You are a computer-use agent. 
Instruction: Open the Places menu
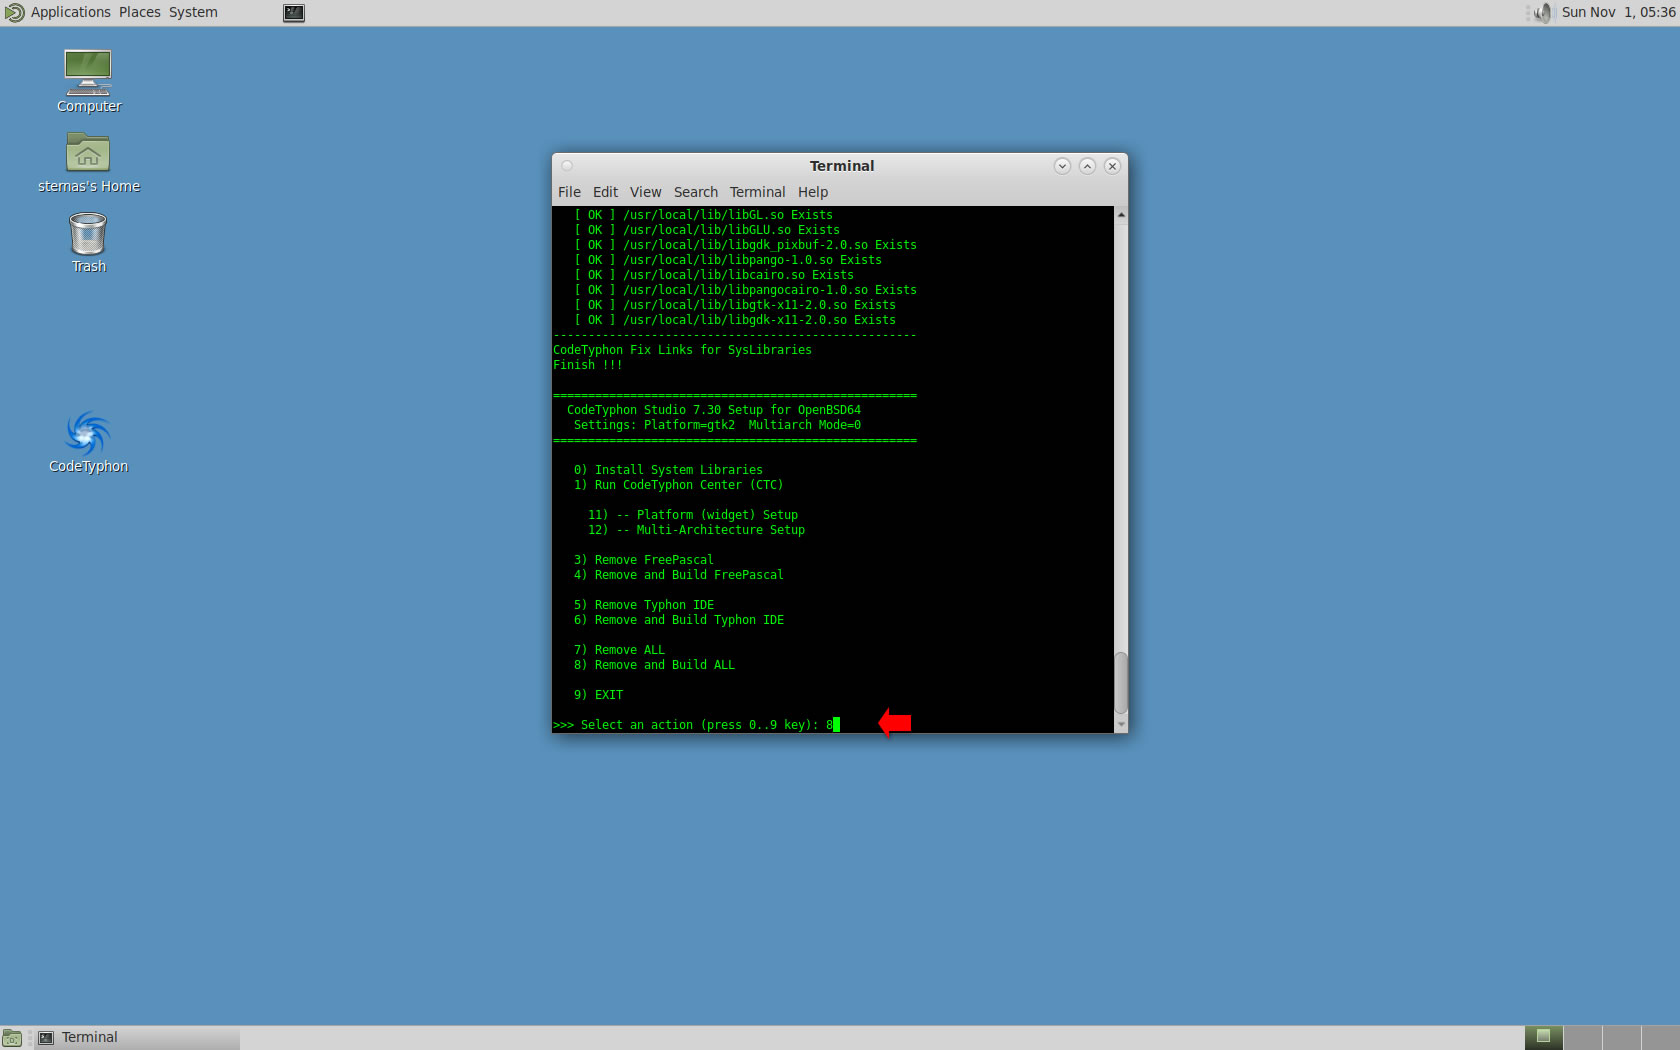[x=139, y=12]
